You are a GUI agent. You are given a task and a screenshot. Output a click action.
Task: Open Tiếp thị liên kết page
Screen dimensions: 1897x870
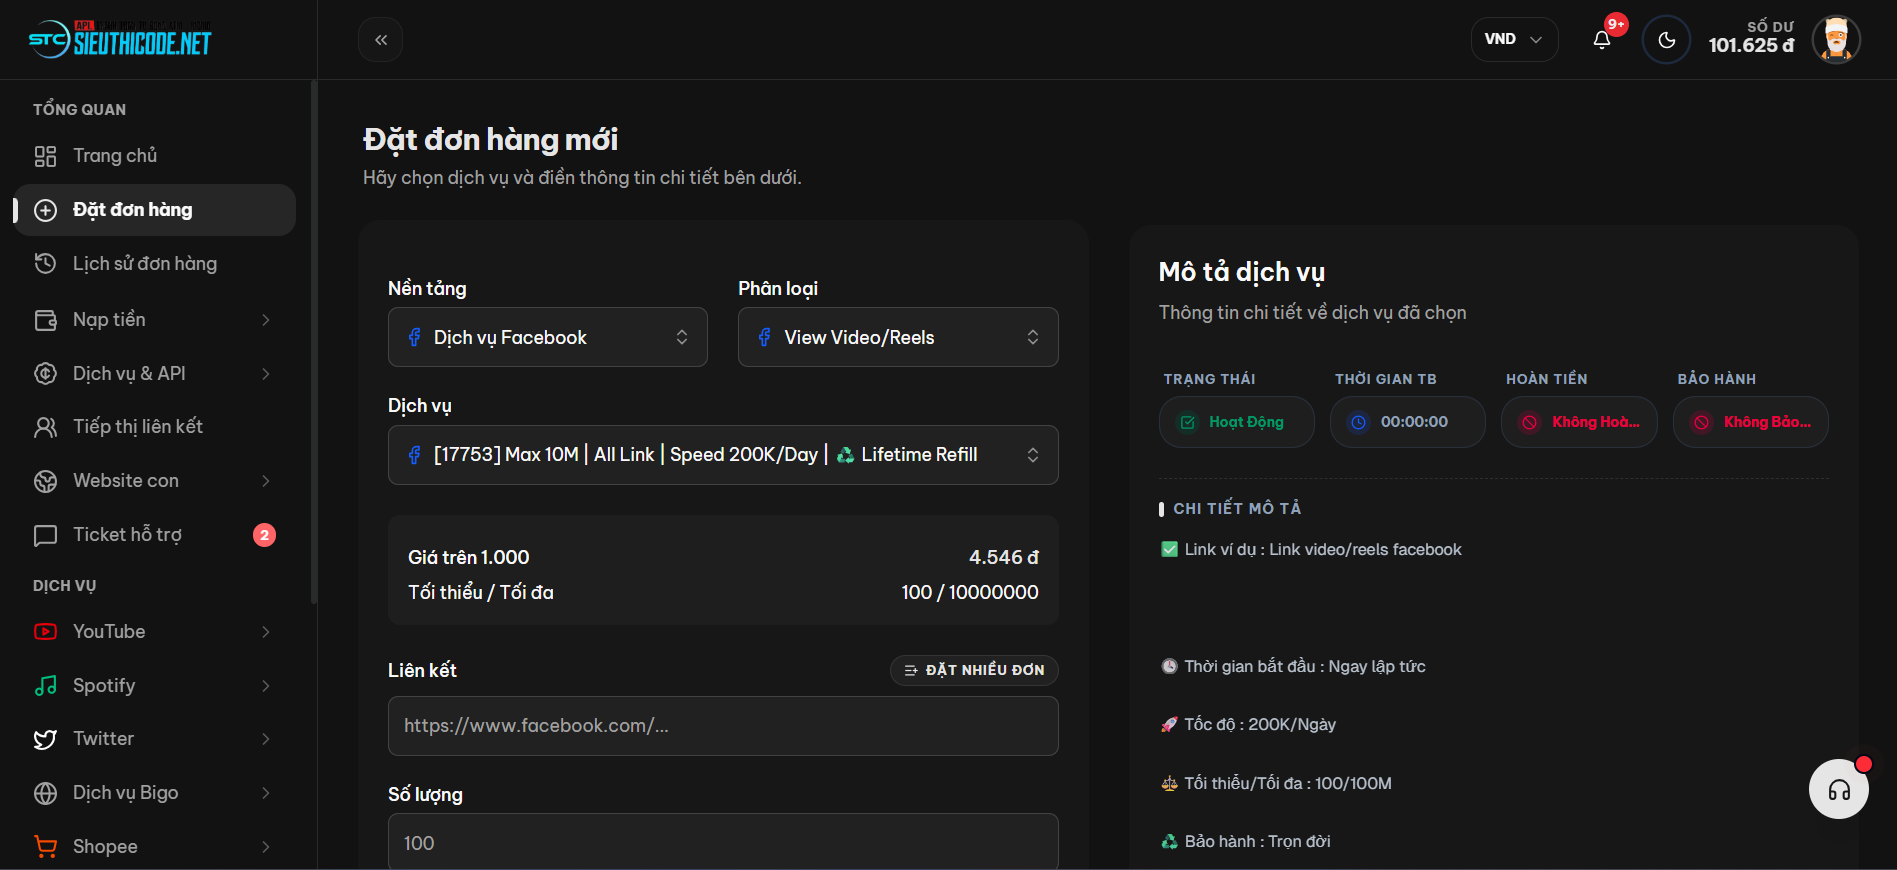(x=138, y=427)
